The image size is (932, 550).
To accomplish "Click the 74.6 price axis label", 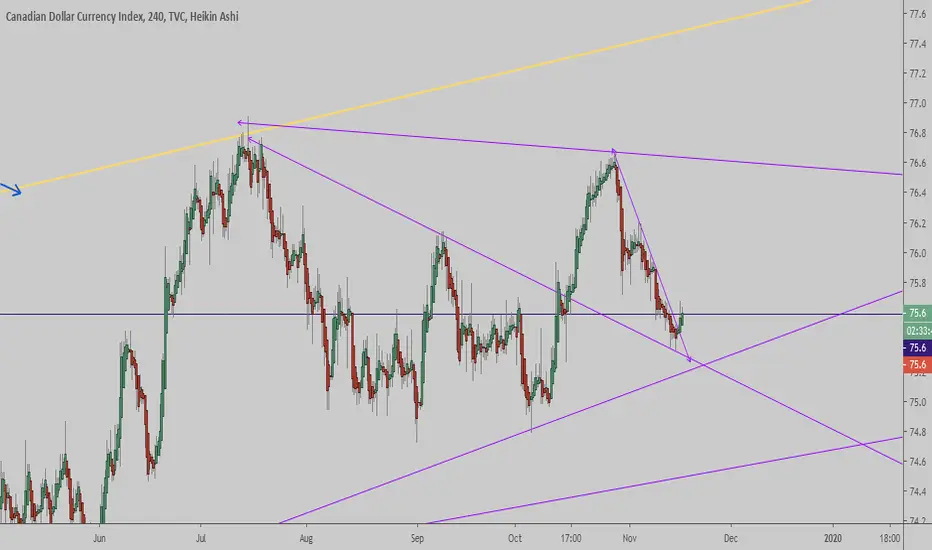I will pyautogui.click(x=918, y=461).
